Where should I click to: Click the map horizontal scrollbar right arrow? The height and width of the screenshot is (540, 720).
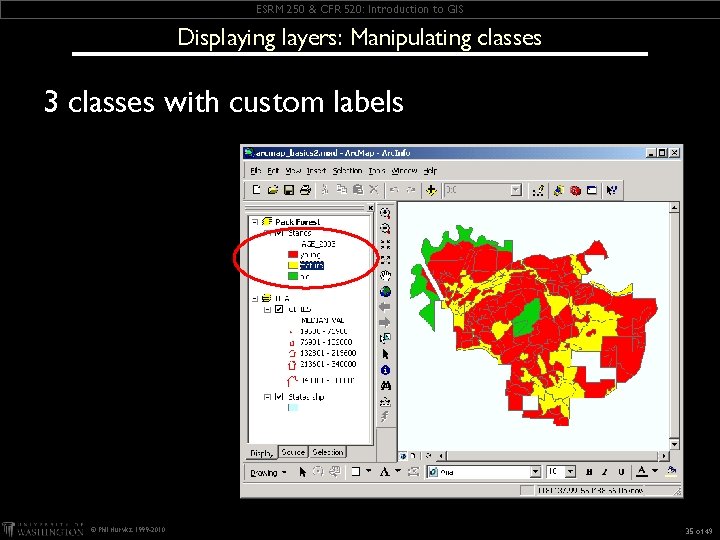tap(664, 456)
